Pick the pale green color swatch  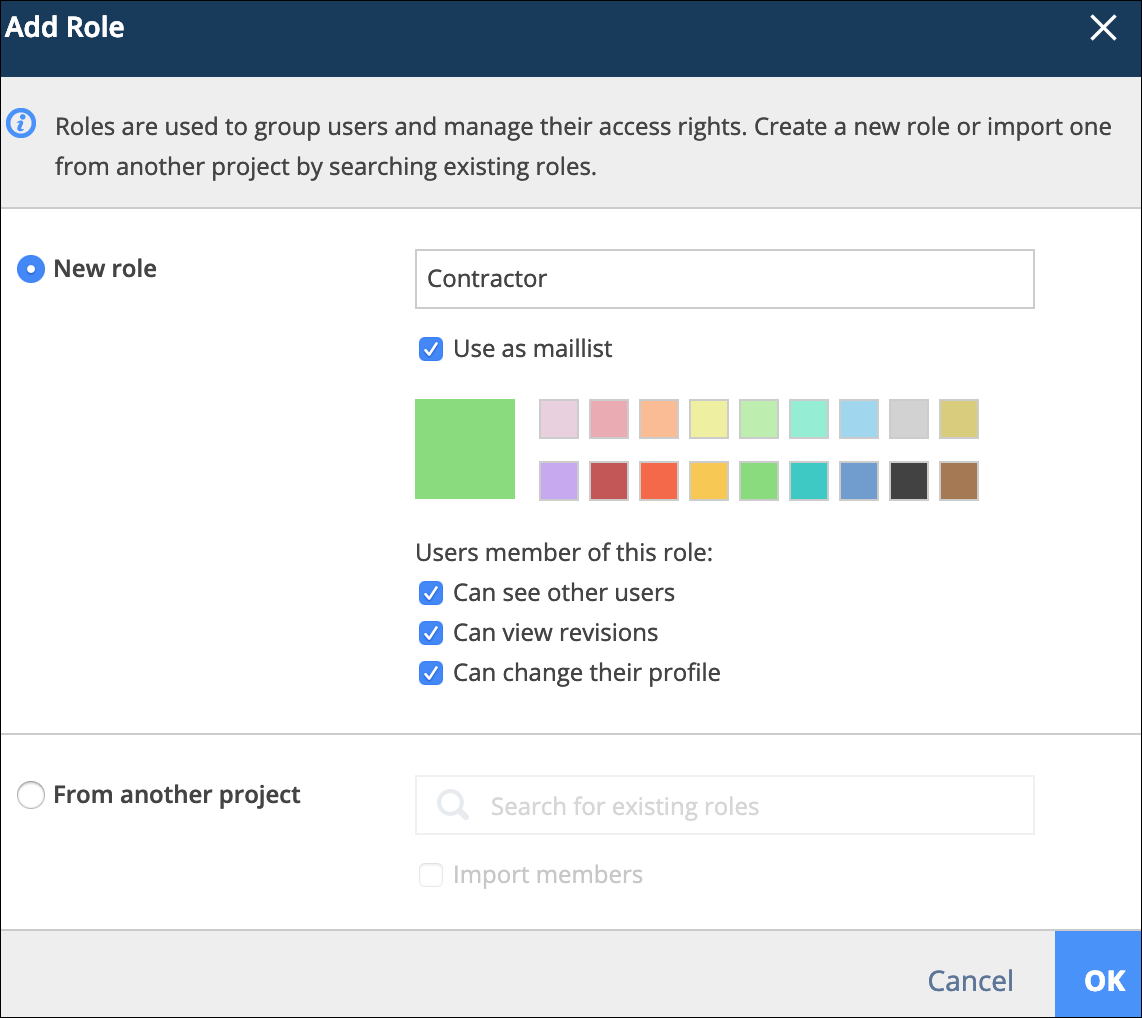pos(759,419)
